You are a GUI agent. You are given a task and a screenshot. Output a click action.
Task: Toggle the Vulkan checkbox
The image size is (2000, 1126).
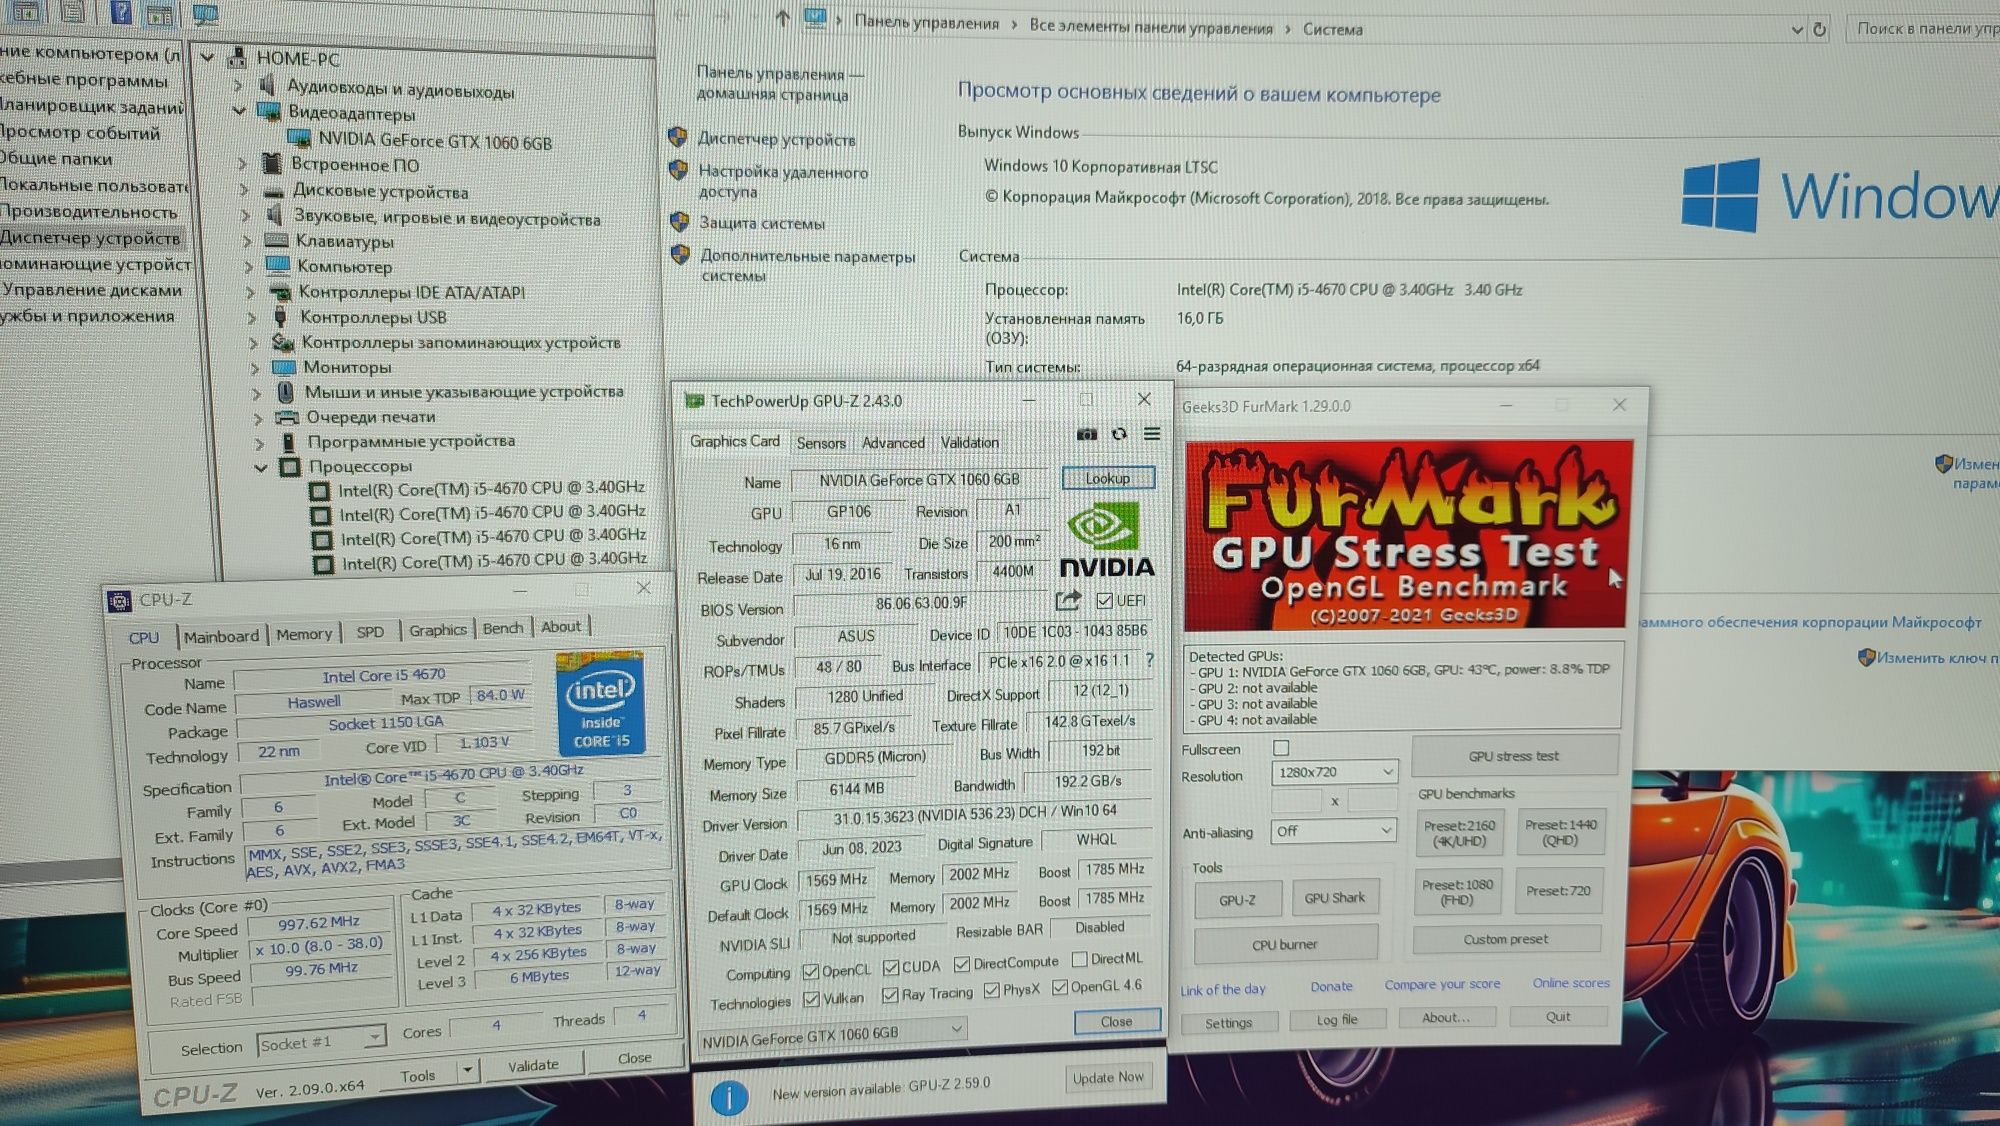click(x=812, y=999)
